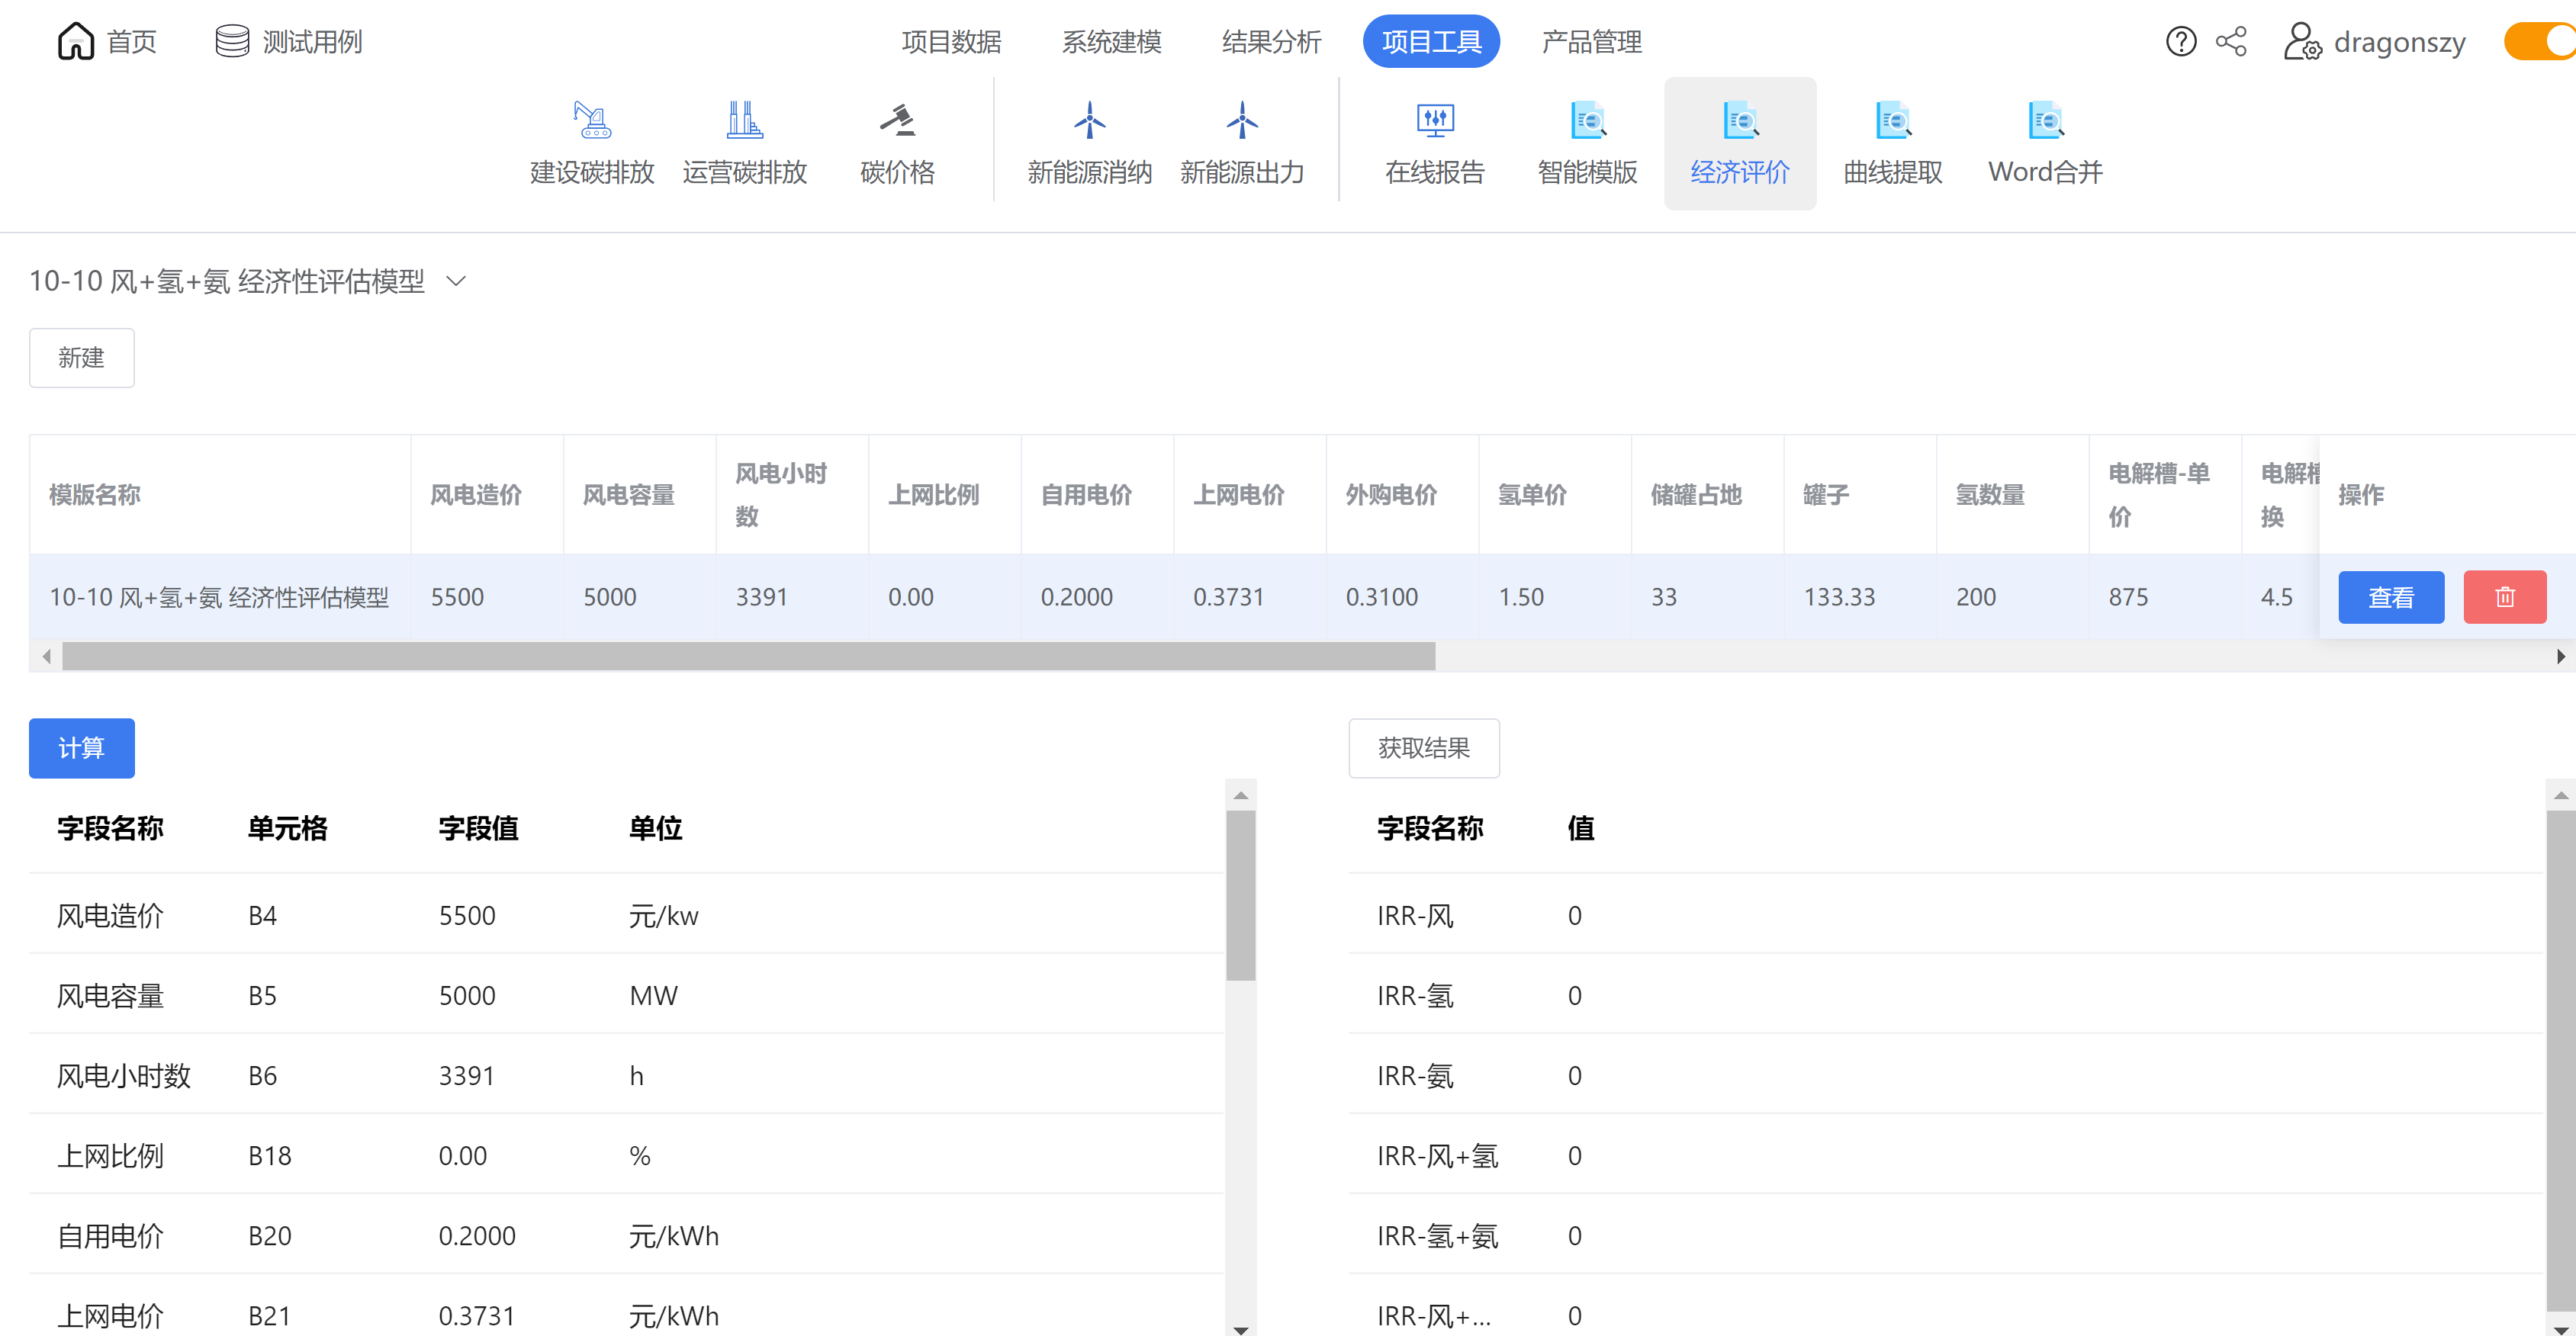2576x1336 pixels.
Task: Switch to the 系统建模 tab
Action: [x=1111, y=42]
